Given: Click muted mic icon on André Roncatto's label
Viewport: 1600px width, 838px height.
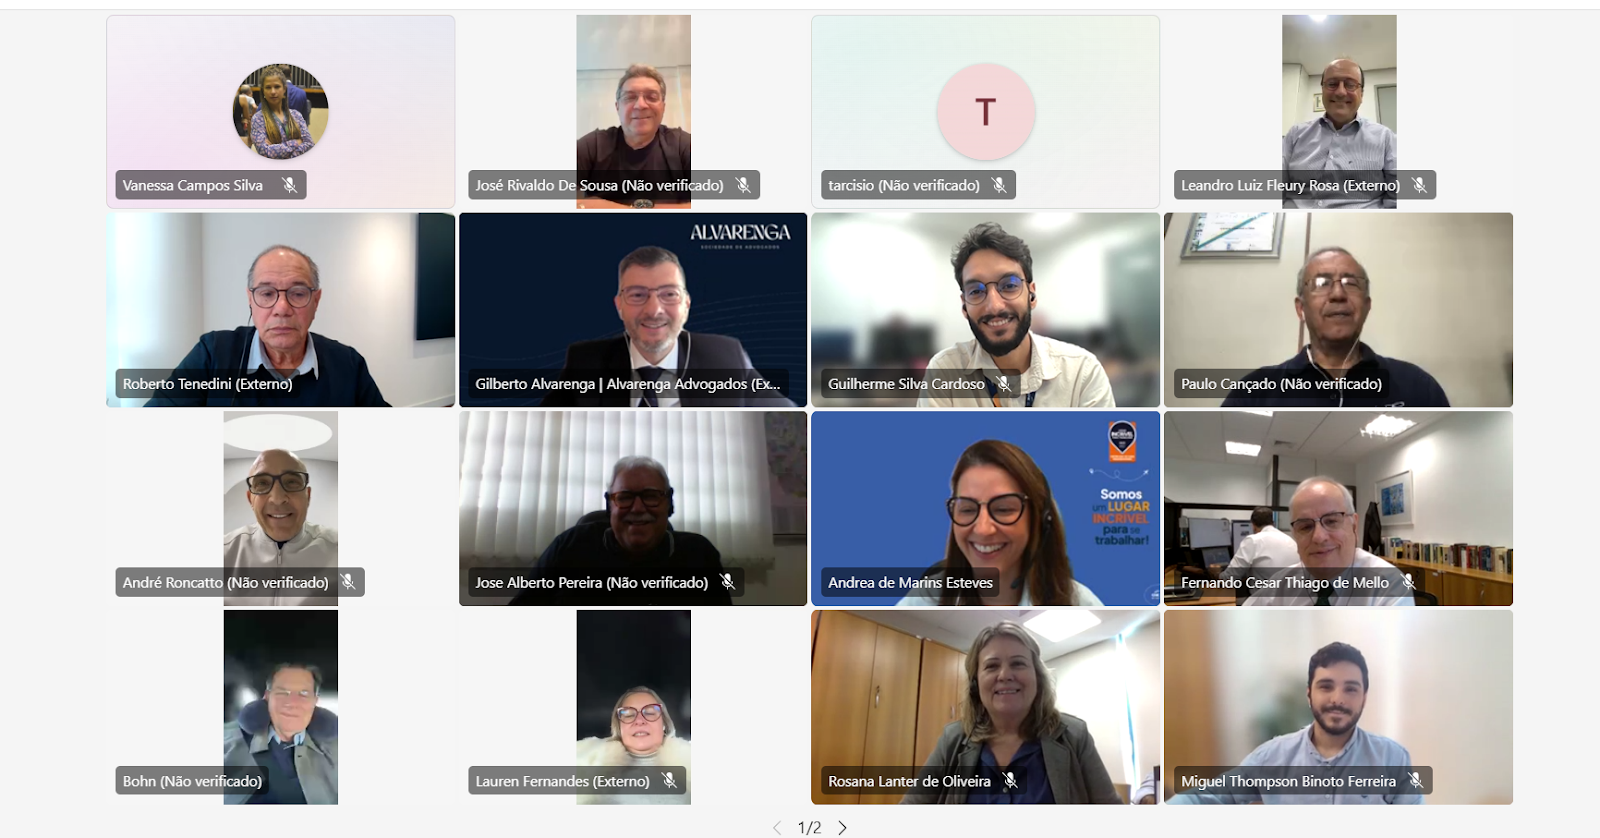Looking at the screenshot, I should point(348,582).
